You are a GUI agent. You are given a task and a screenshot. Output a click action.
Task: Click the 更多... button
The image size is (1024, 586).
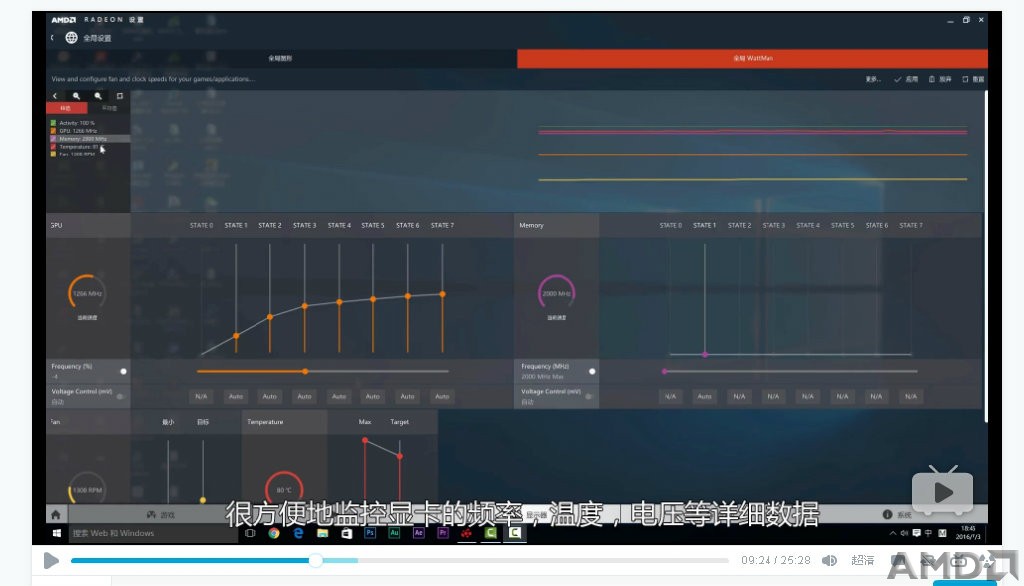point(873,79)
